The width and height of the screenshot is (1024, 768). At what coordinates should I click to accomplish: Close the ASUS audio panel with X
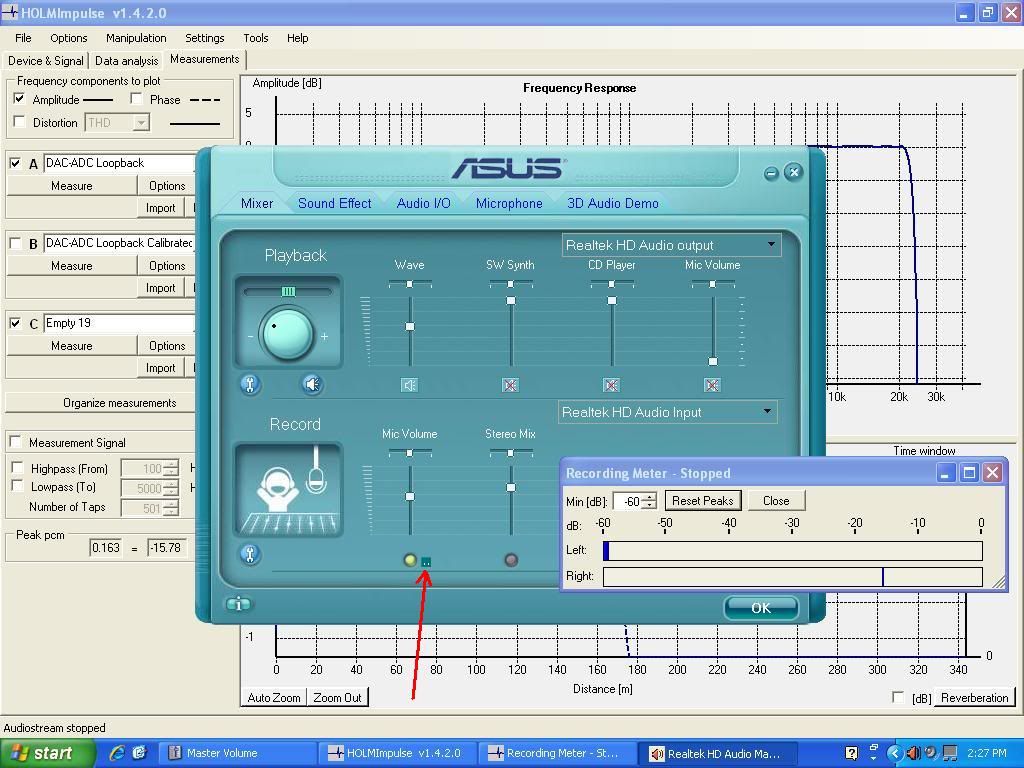point(793,172)
